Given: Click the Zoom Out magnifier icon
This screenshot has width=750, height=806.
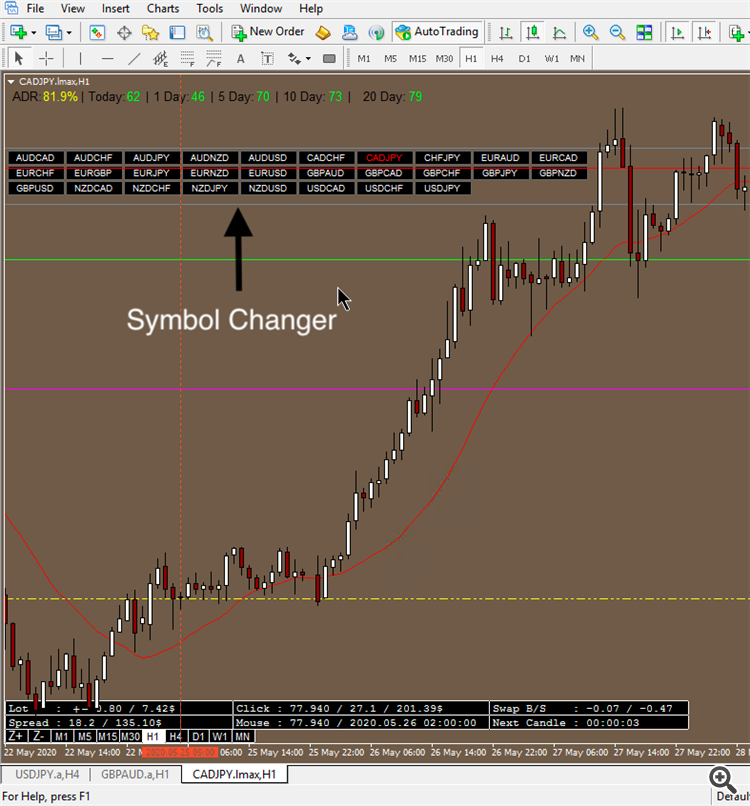Looking at the screenshot, I should [617, 32].
